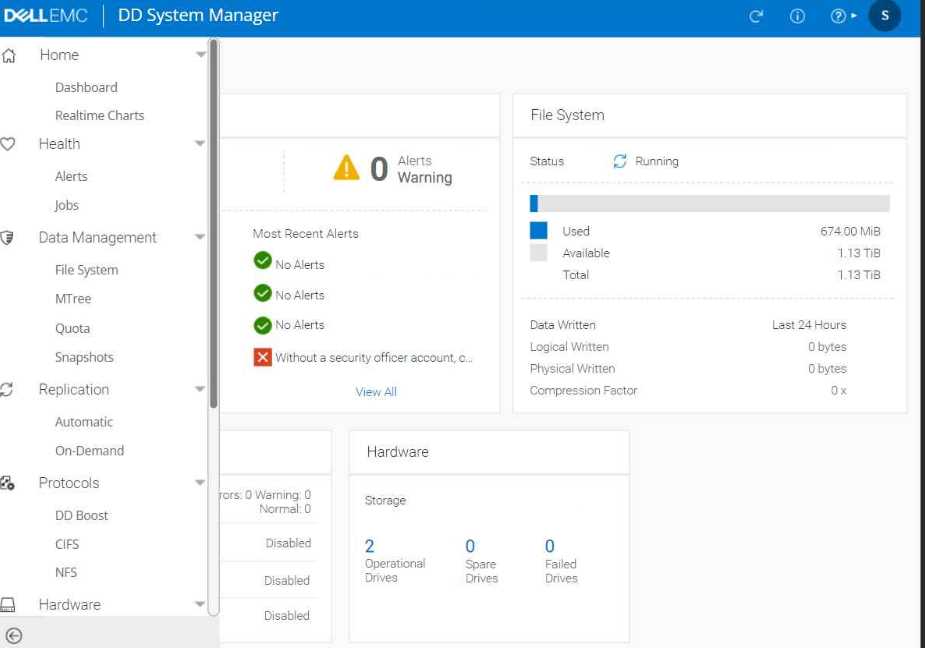The image size is (925, 648).
Task: Click the Health heart icon
Action: pos(9,144)
